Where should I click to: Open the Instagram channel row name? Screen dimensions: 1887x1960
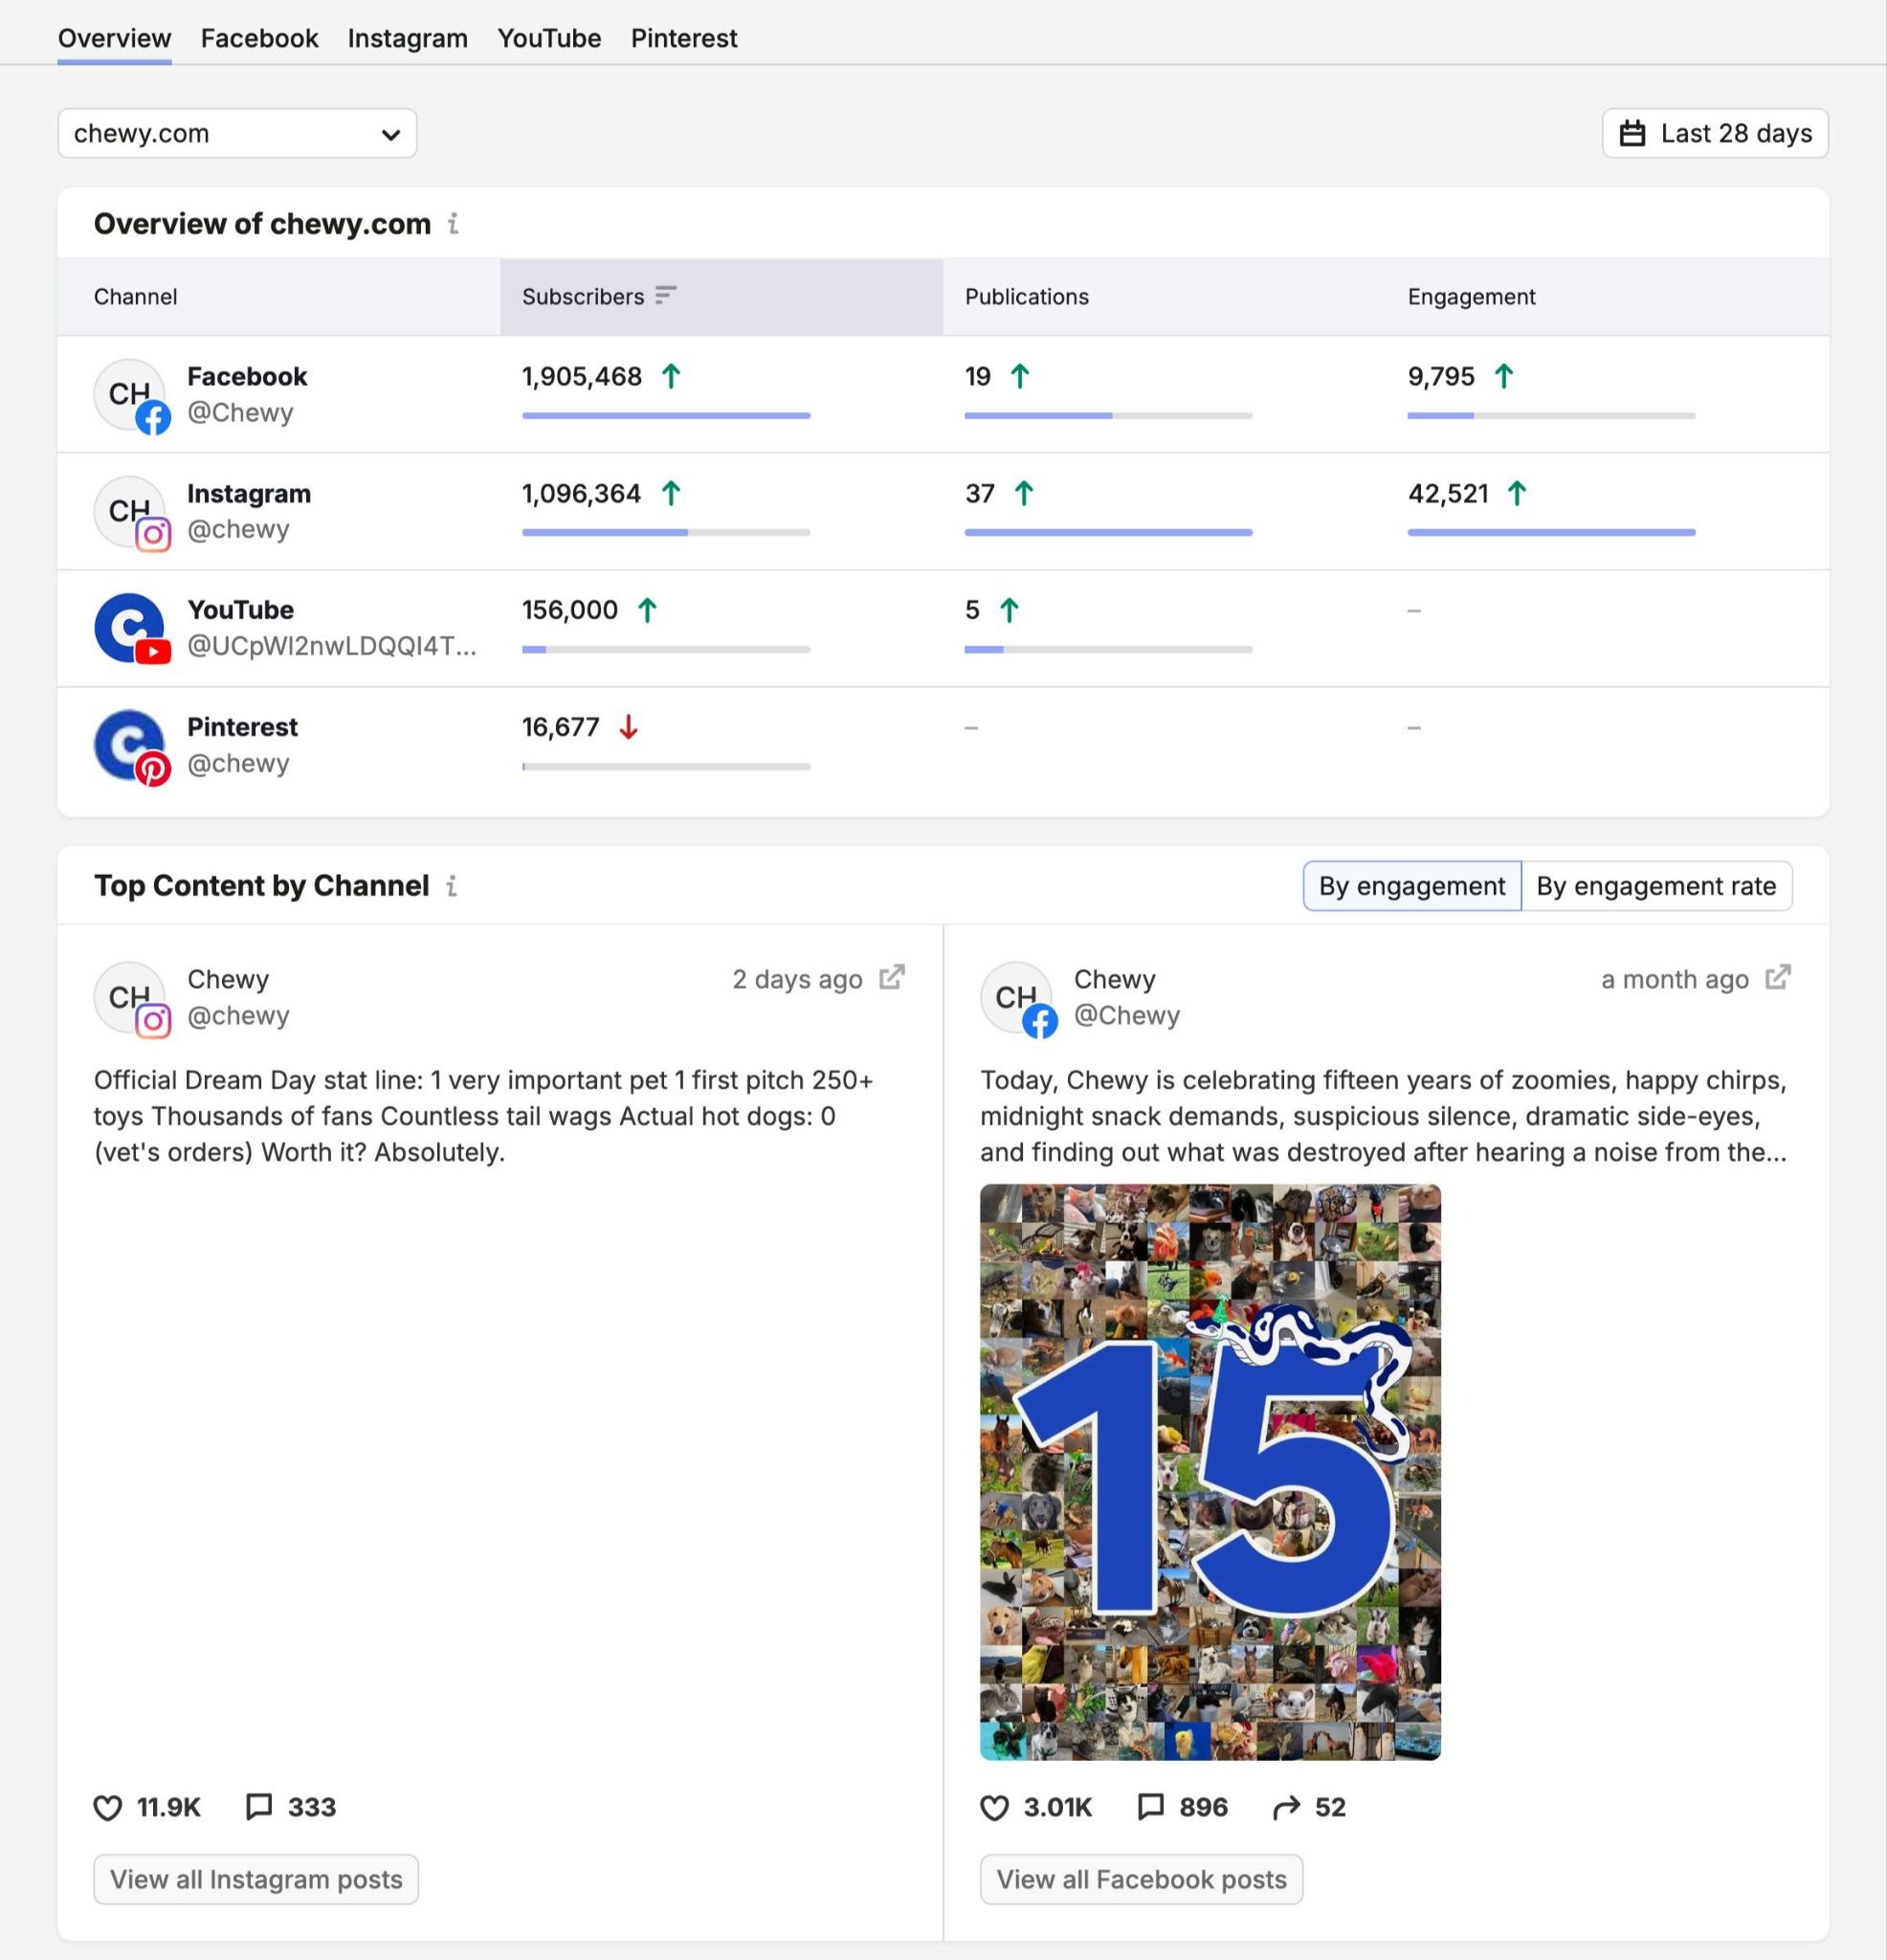249,493
